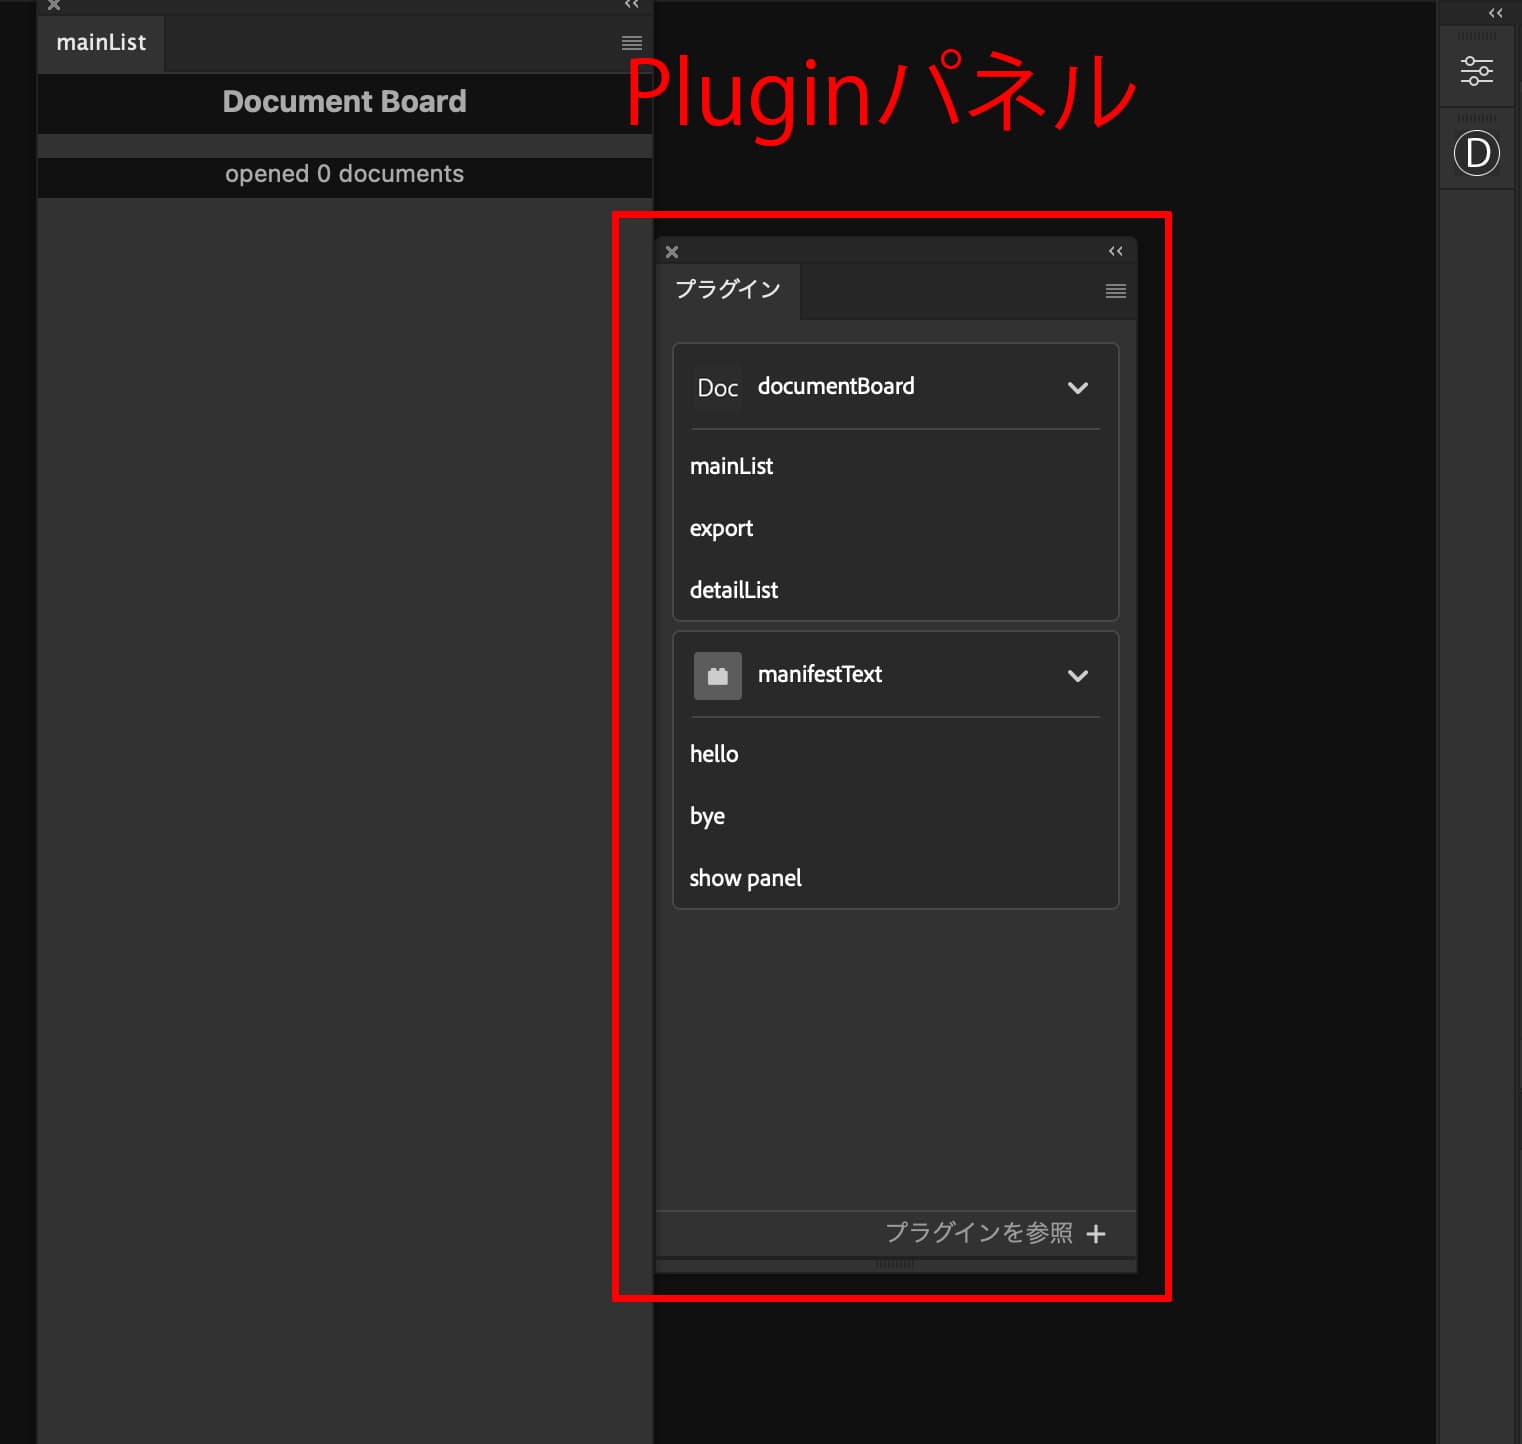Collapse the manifestText plugin section chevron
The height and width of the screenshot is (1444, 1522).
click(x=1077, y=676)
